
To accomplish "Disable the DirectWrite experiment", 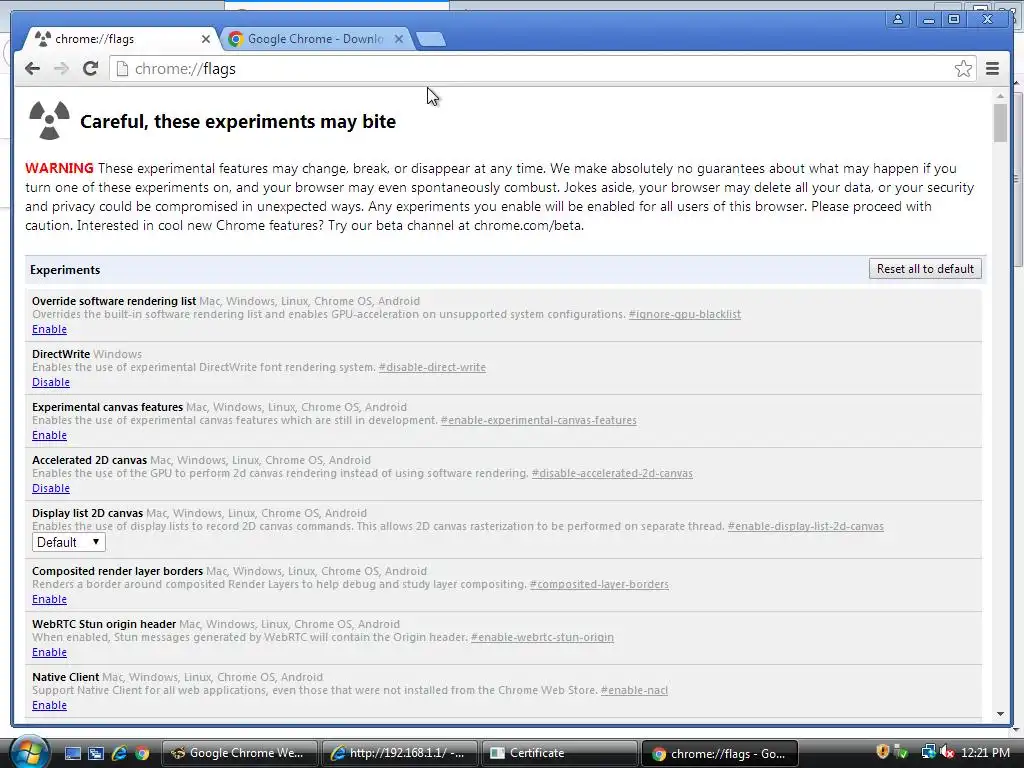I will (x=51, y=383).
